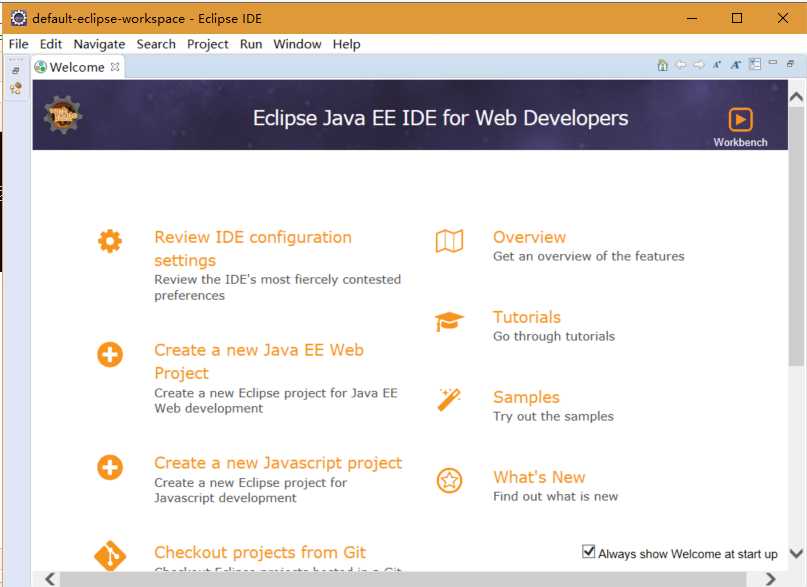Viewport: 807px width, 587px height.
Task: Click the plus icon for Java EE Web Project
Action: point(110,354)
